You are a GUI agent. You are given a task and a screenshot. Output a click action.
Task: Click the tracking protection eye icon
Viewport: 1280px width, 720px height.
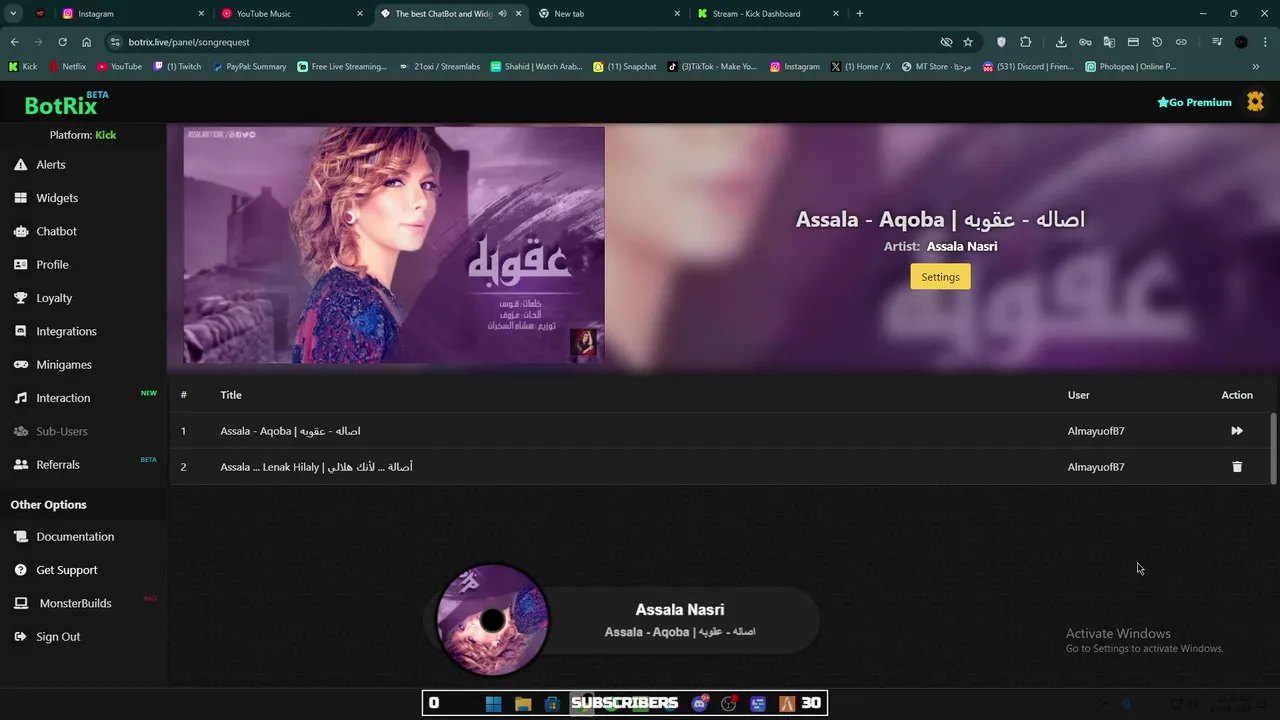(x=946, y=42)
